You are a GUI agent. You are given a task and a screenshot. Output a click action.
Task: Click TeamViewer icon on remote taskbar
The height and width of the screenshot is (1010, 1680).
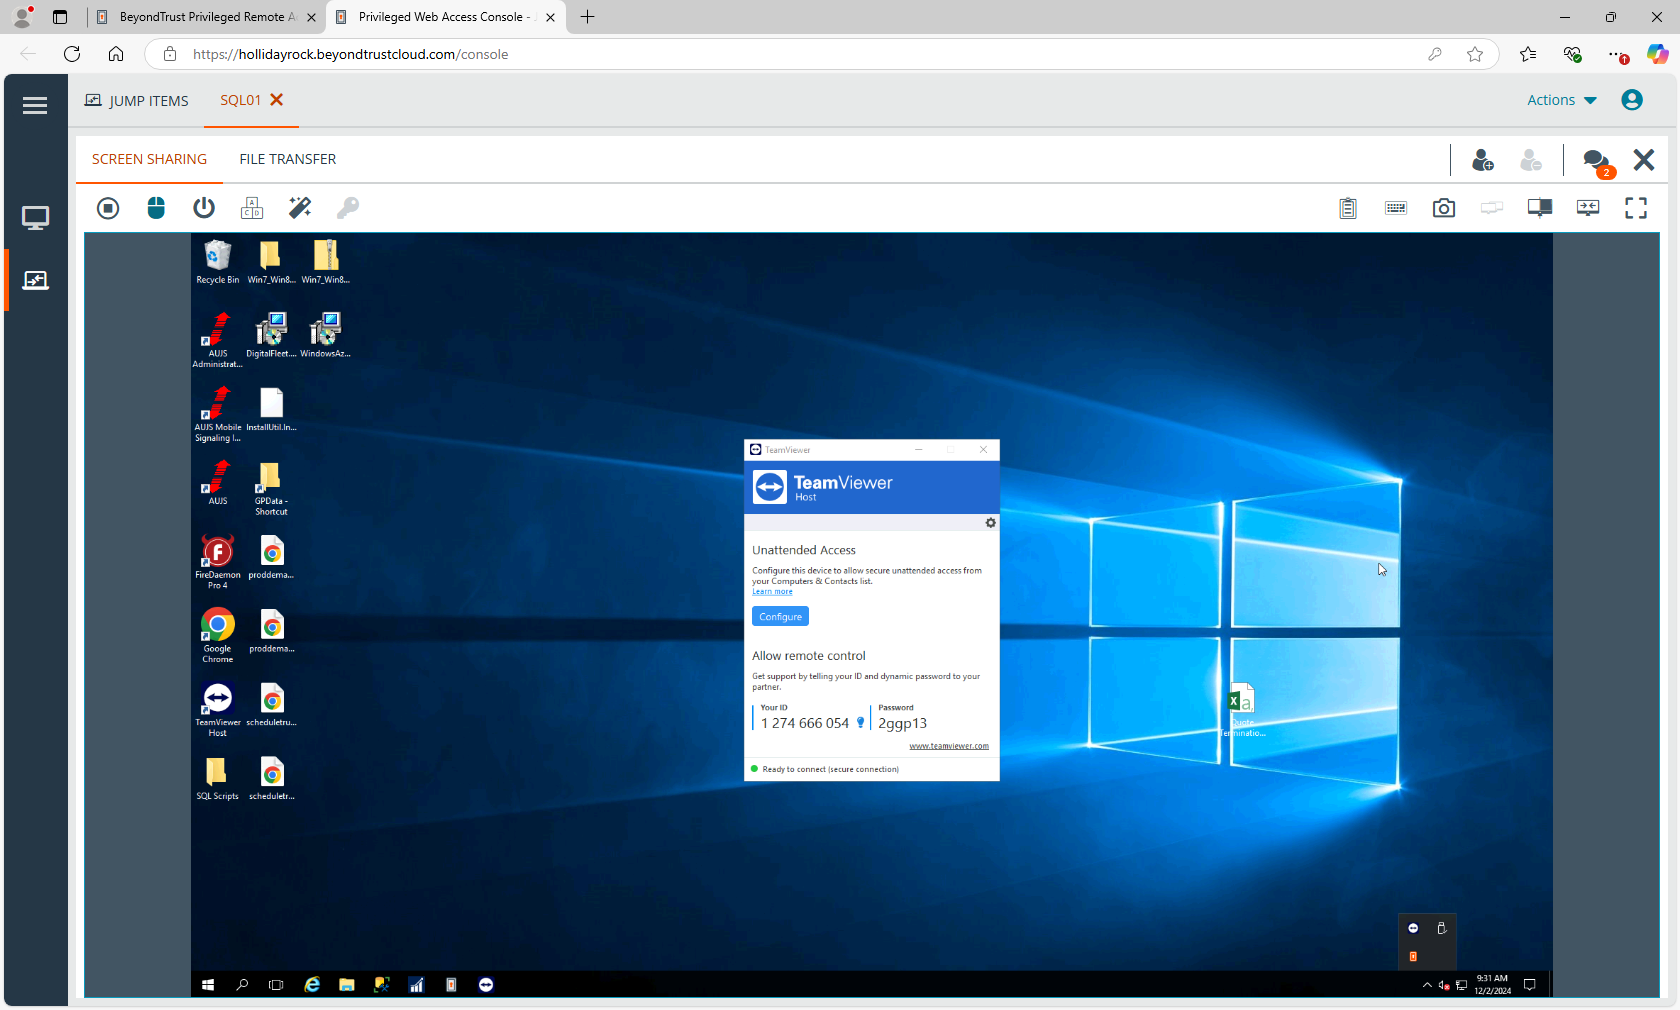point(486,985)
